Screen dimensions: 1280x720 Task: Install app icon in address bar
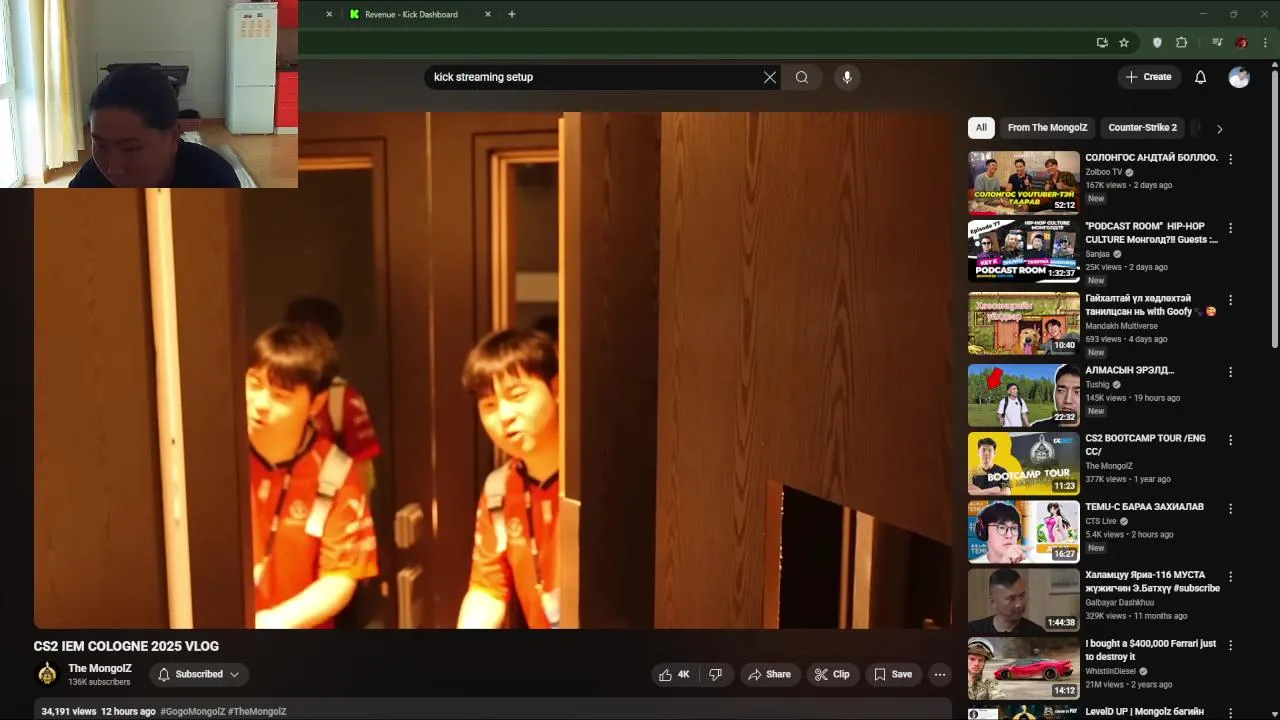pyautogui.click(x=1102, y=43)
